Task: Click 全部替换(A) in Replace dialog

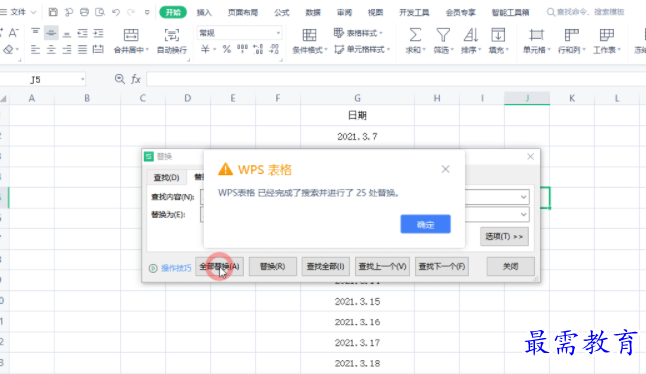Action: (x=219, y=266)
